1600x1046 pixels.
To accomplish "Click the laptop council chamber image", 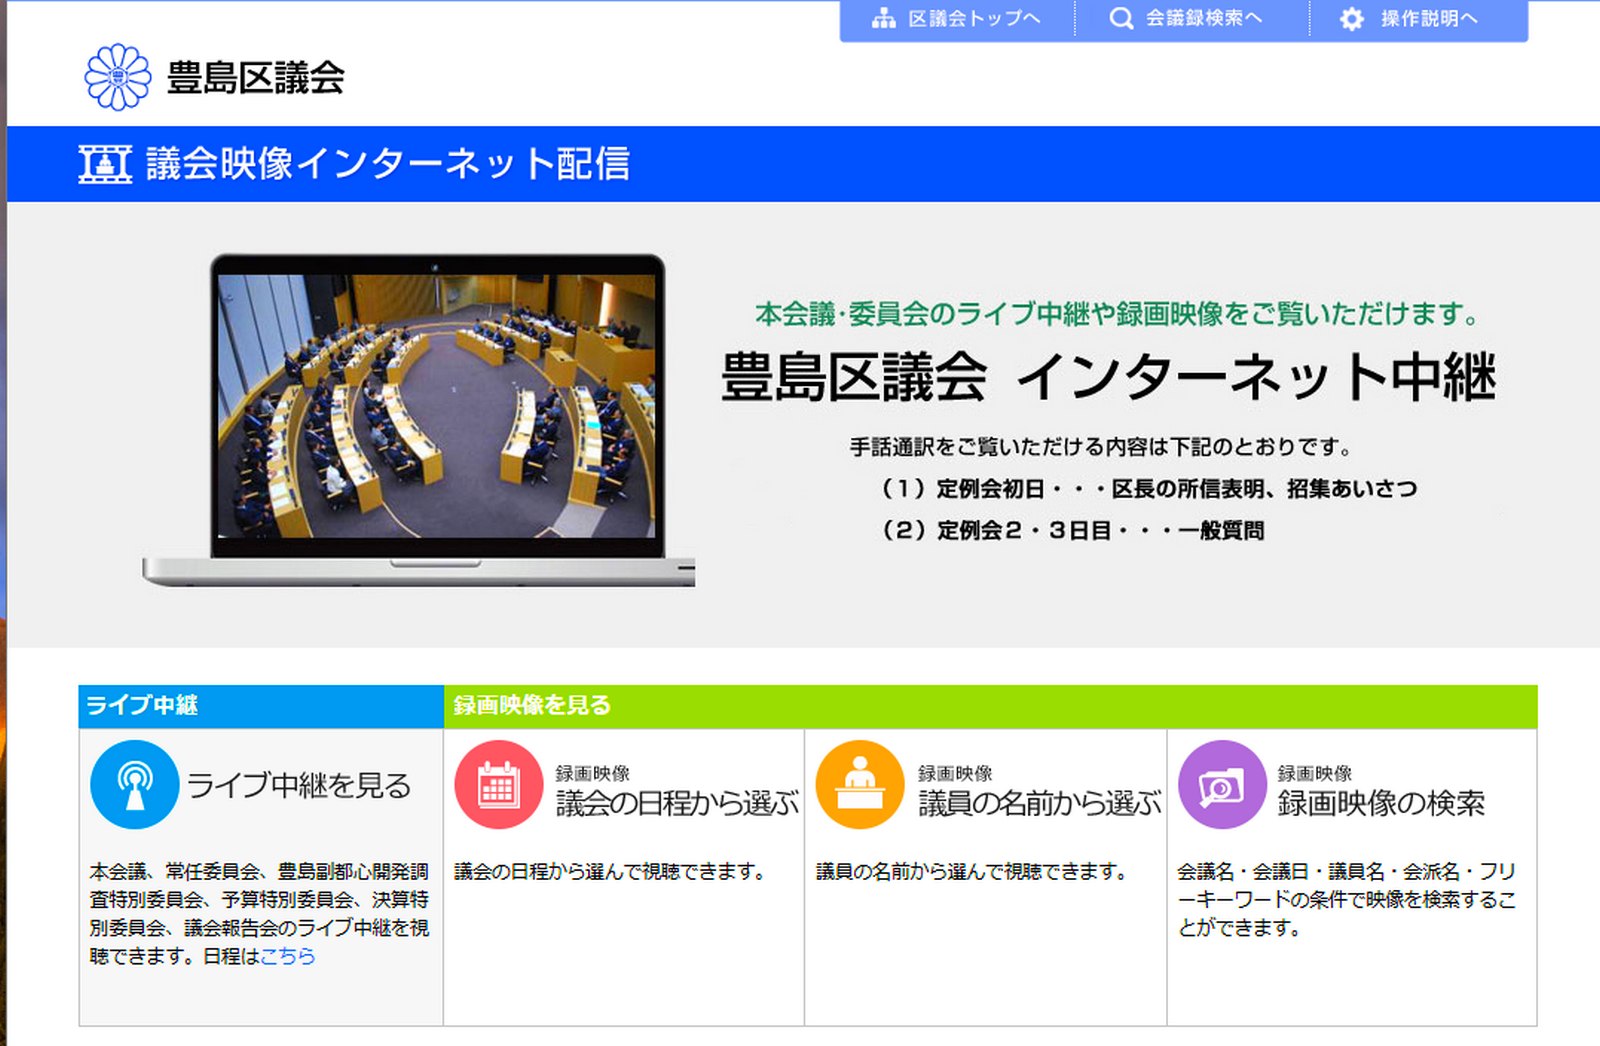I will tap(436, 410).
